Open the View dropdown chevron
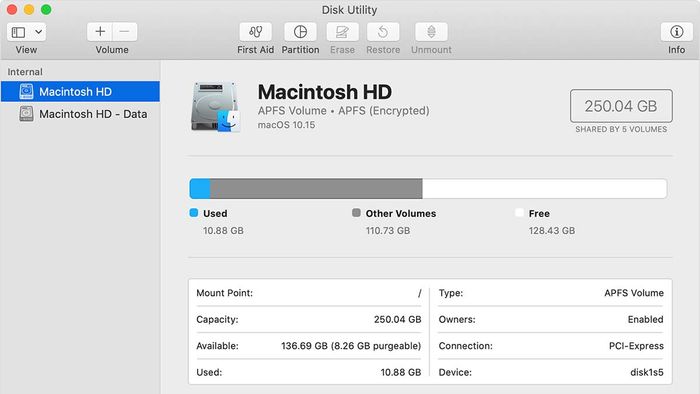The width and height of the screenshot is (700, 394). [39, 32]
